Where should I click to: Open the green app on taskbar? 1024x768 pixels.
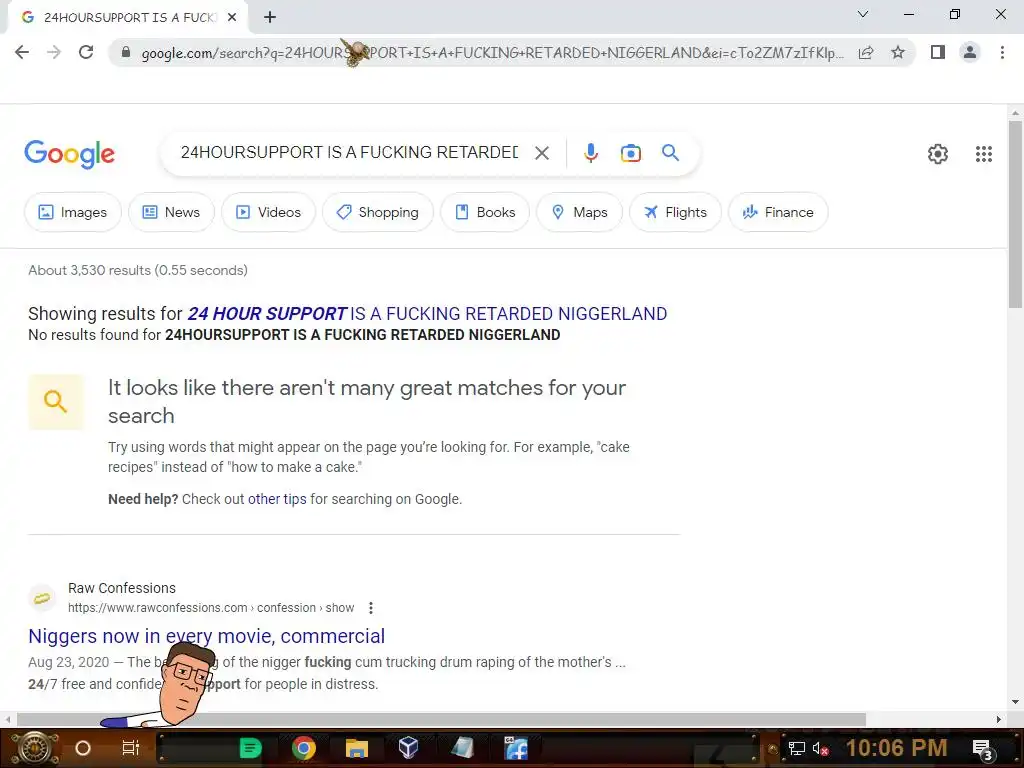point(250,748)
